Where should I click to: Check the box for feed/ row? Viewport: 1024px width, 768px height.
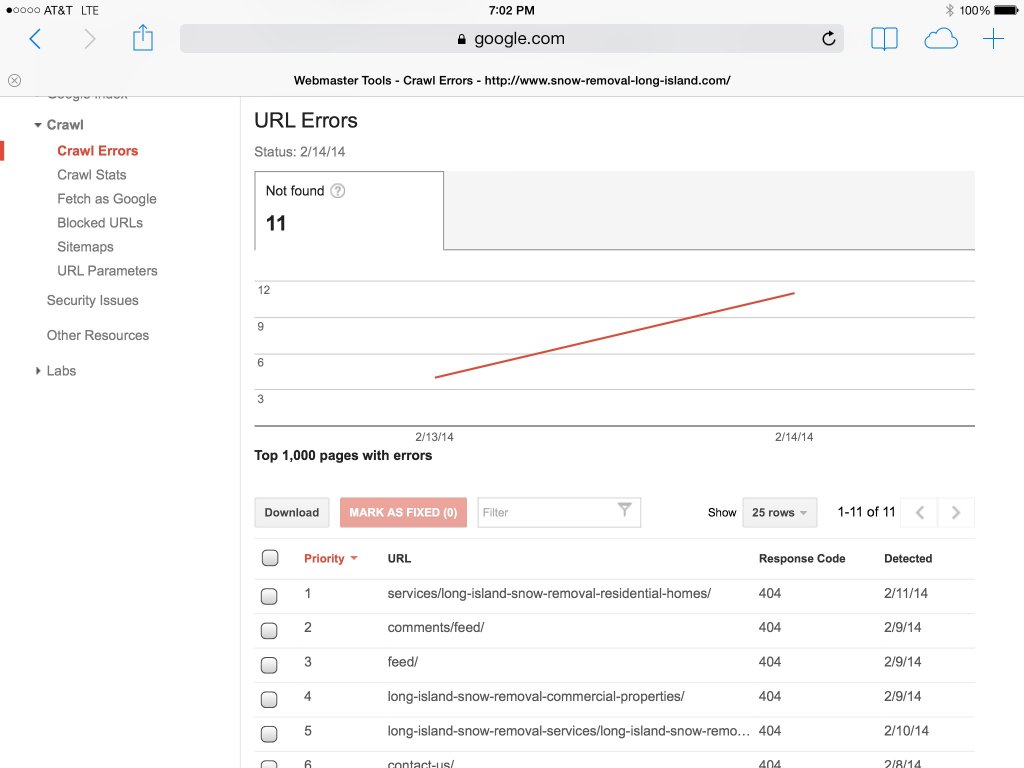point(269,665)
